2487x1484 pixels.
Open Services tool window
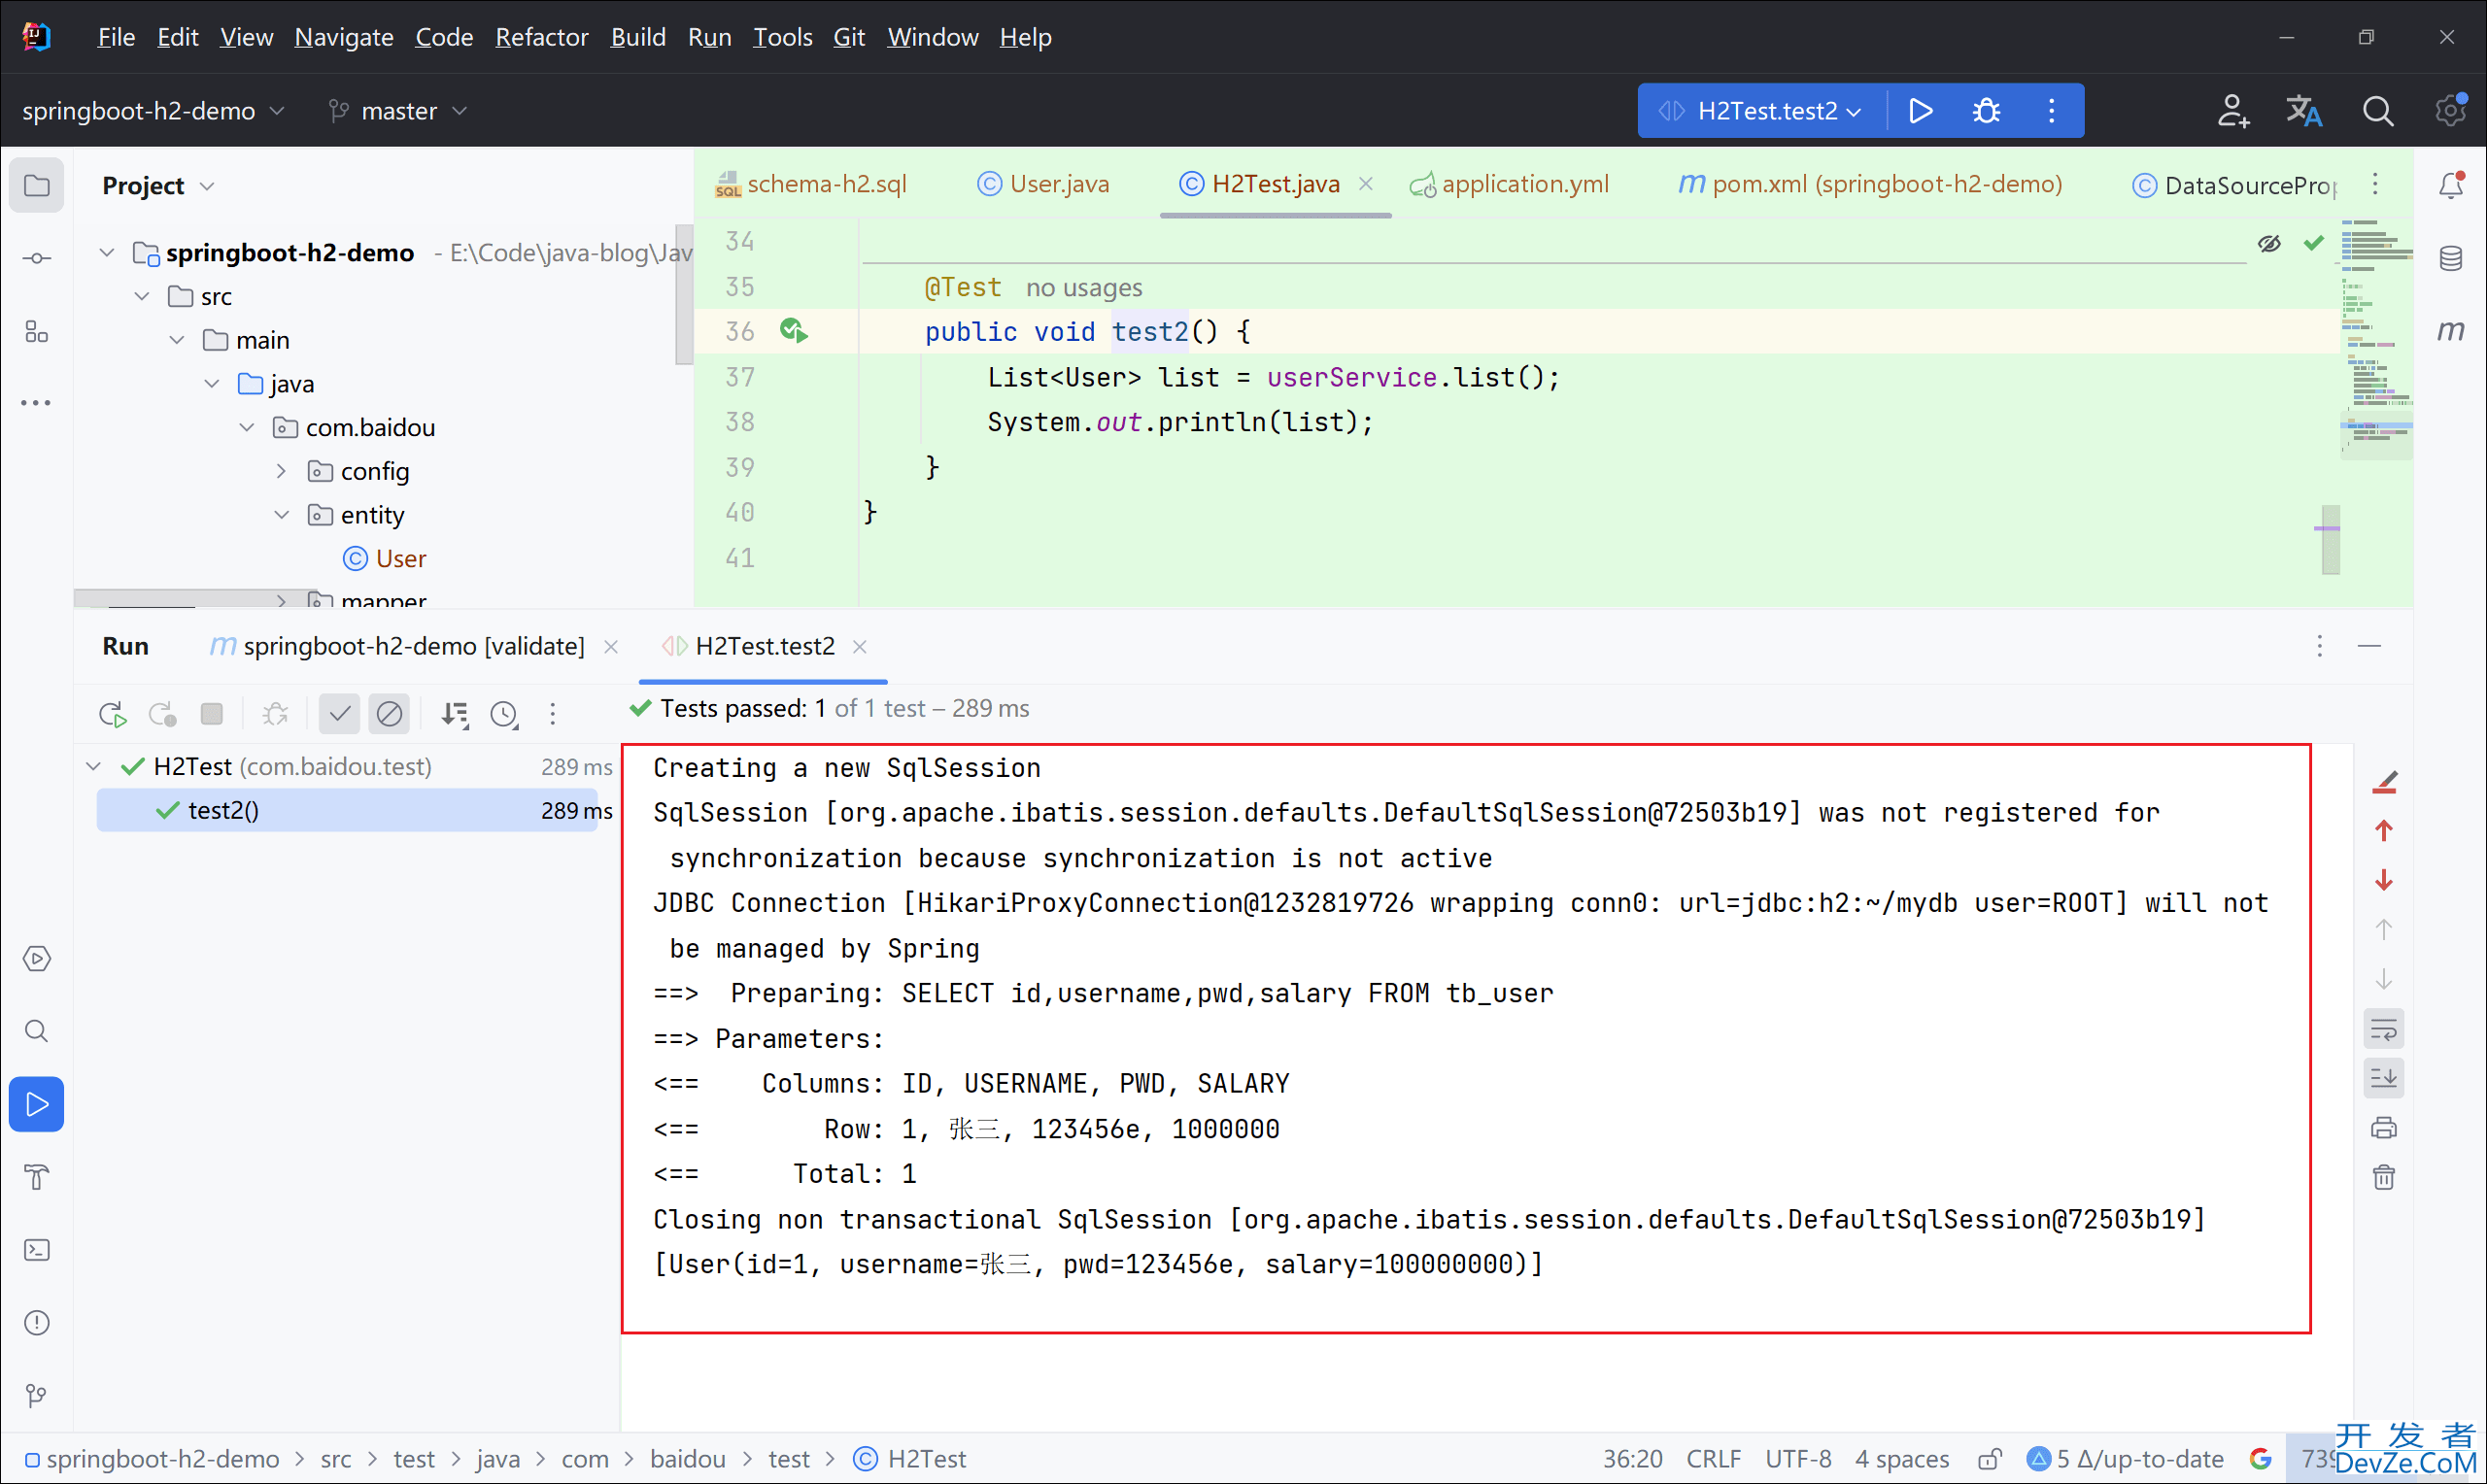37,959
